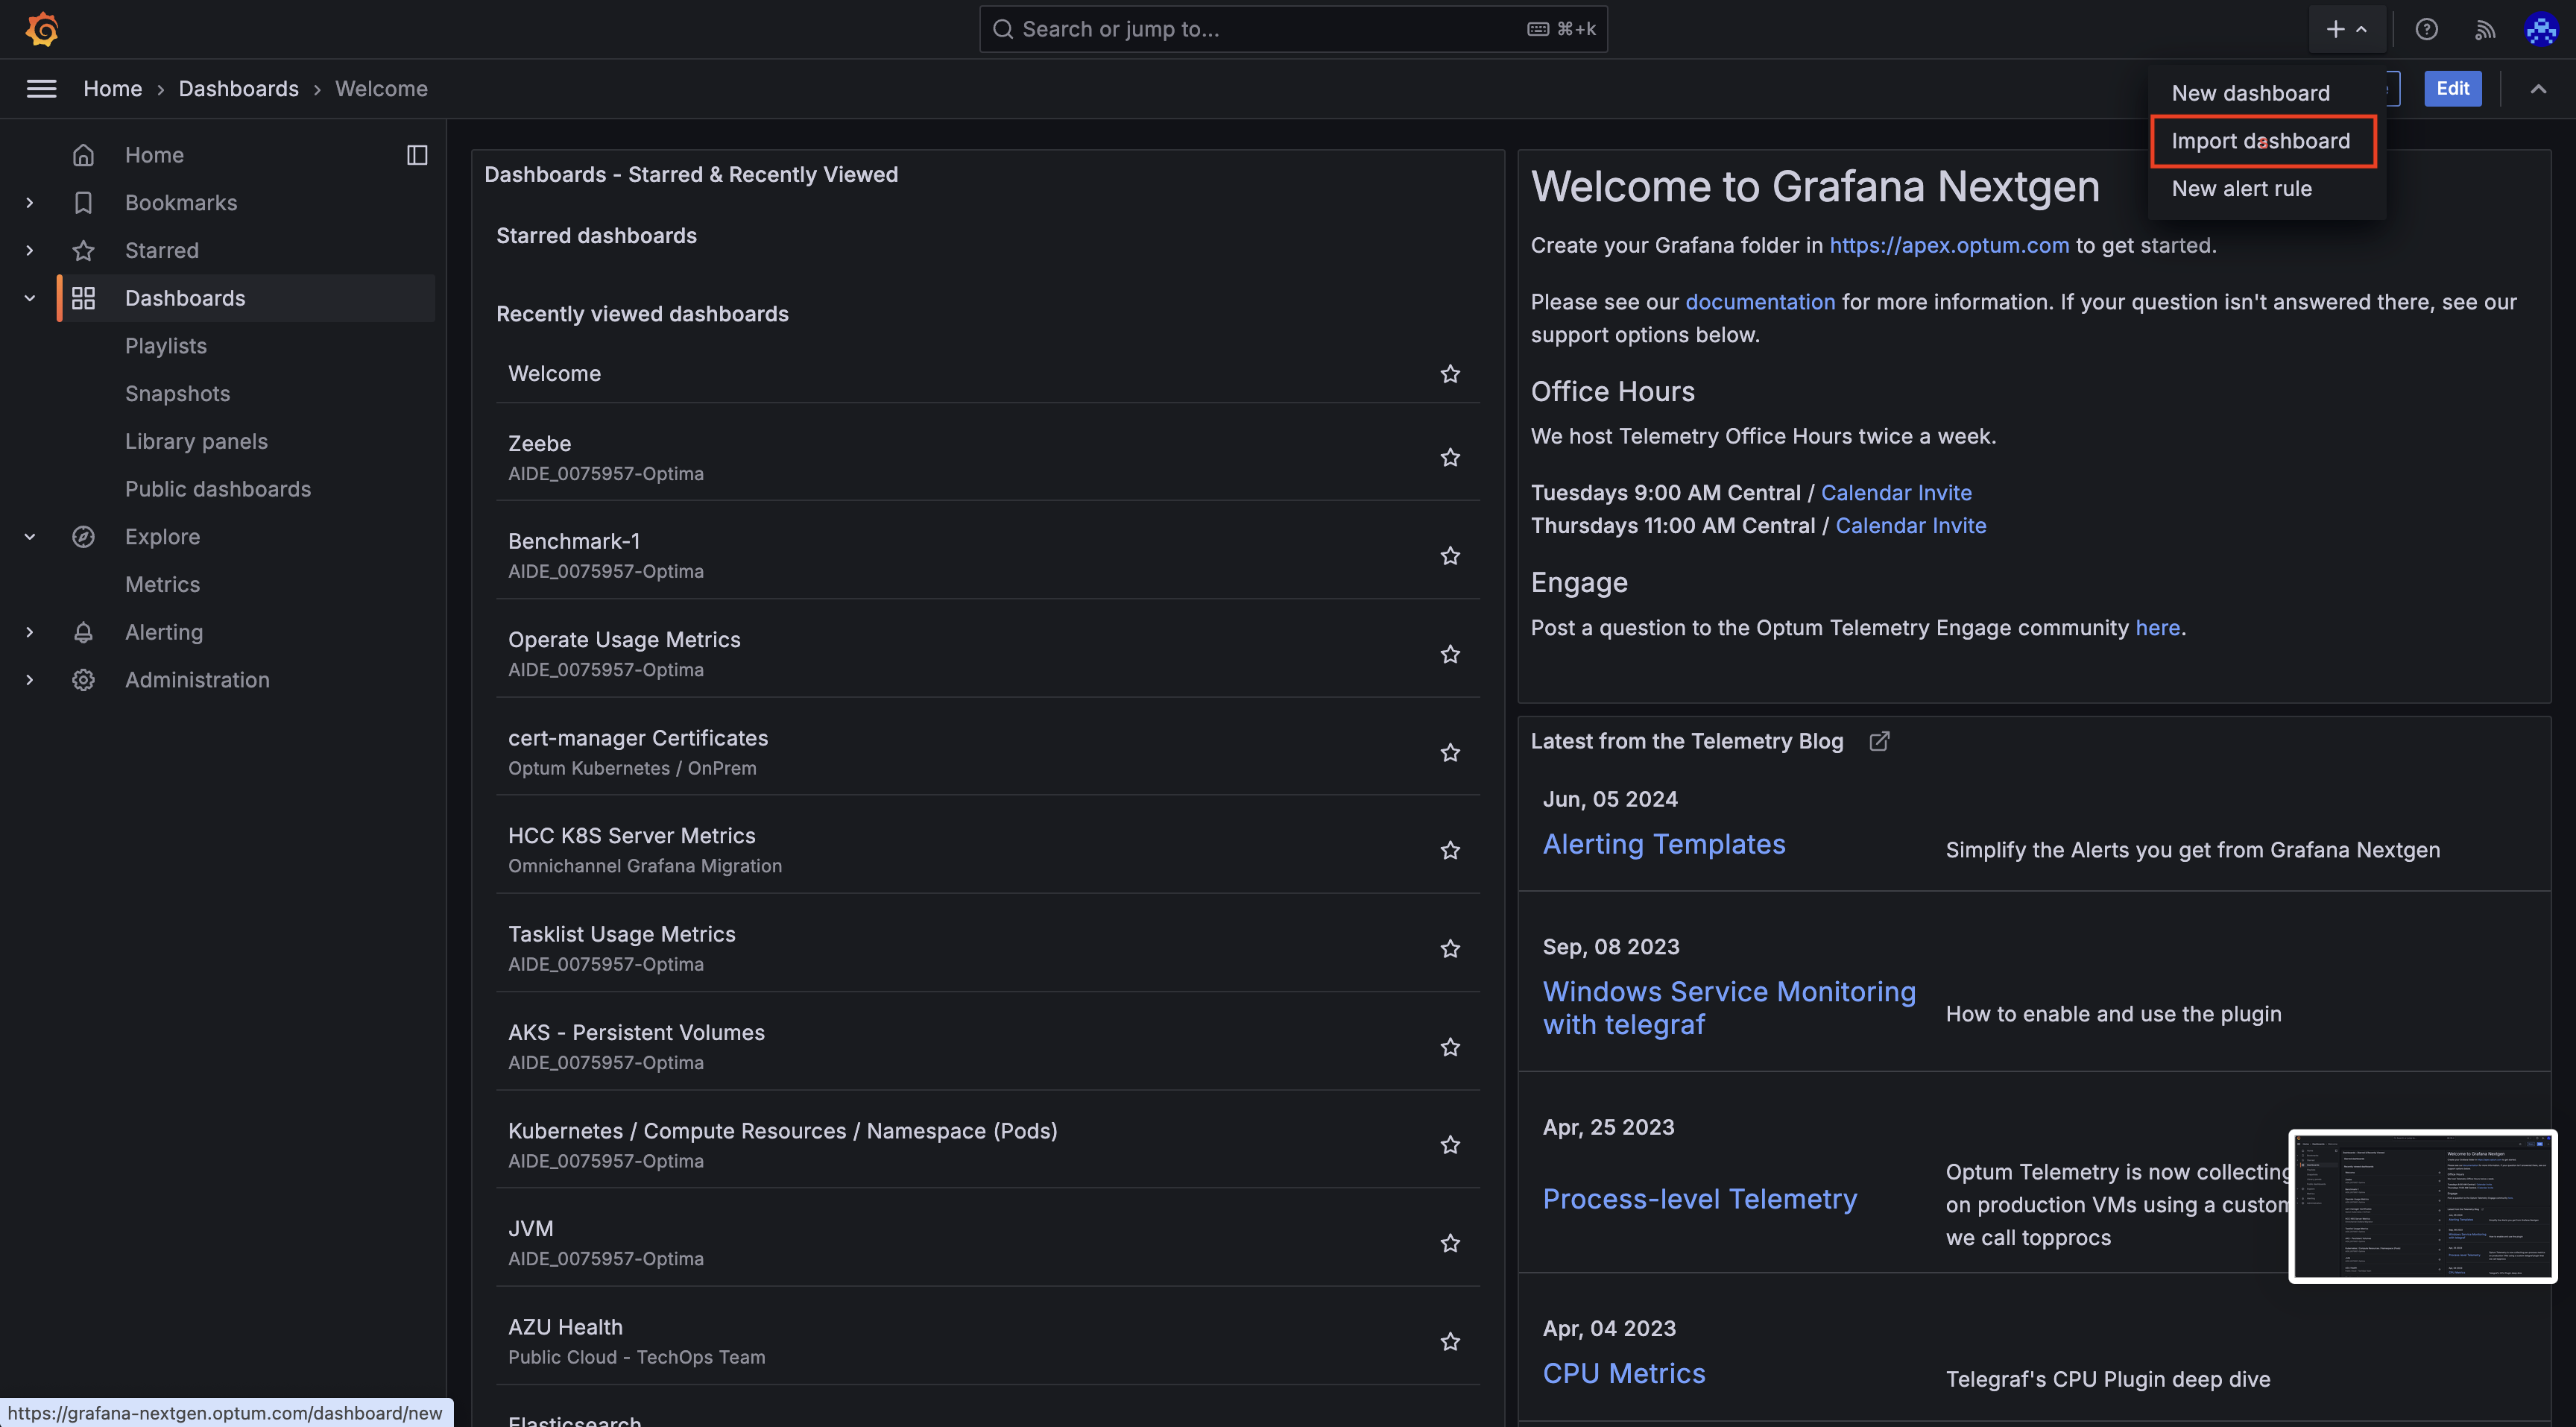The image size is (2576, 1427).
Task: Open the user avatar profile menu
Action: 2541,29
